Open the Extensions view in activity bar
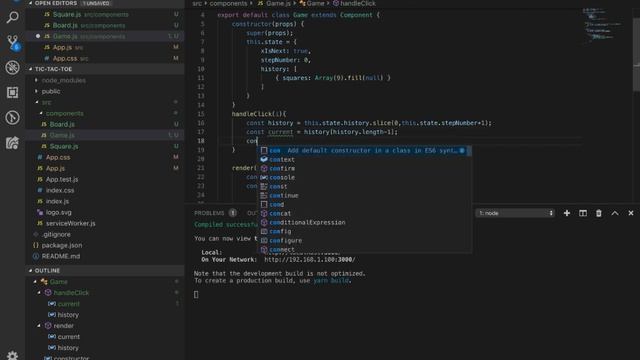The image size is (640, 360). pyautogui.click(x=12, y=93)
